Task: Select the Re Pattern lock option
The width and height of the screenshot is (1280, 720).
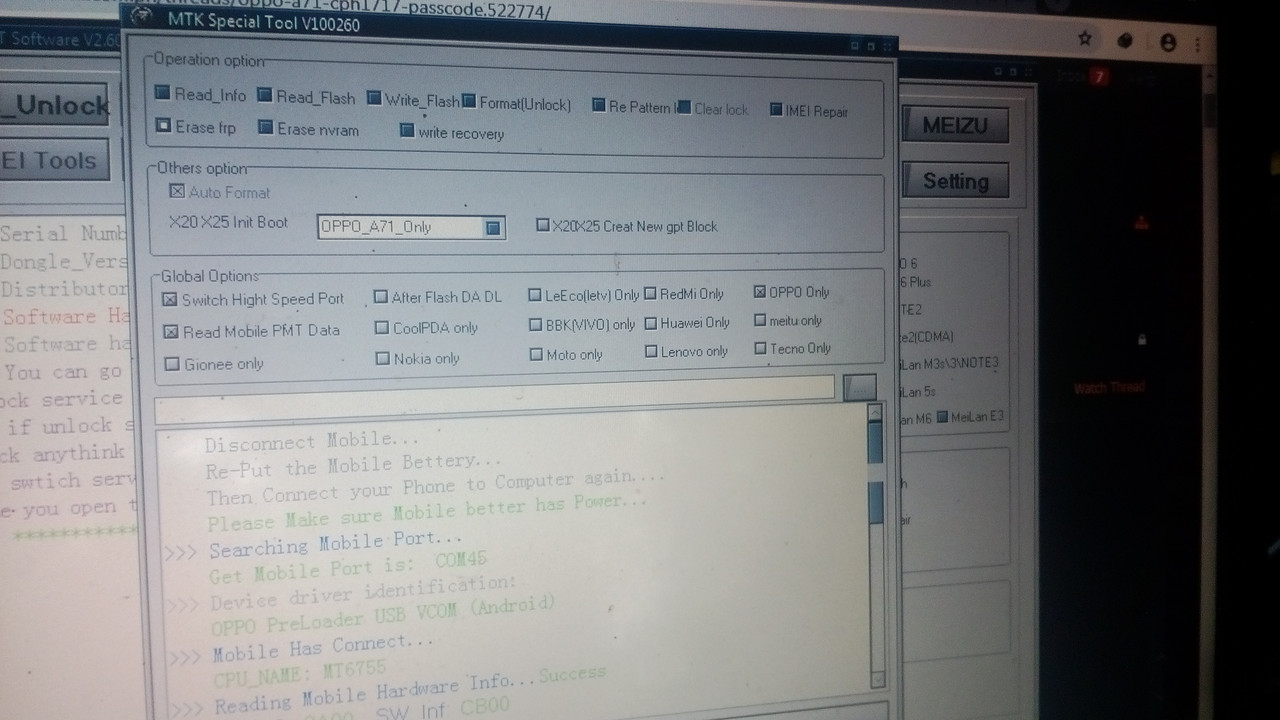Action: 598,105
